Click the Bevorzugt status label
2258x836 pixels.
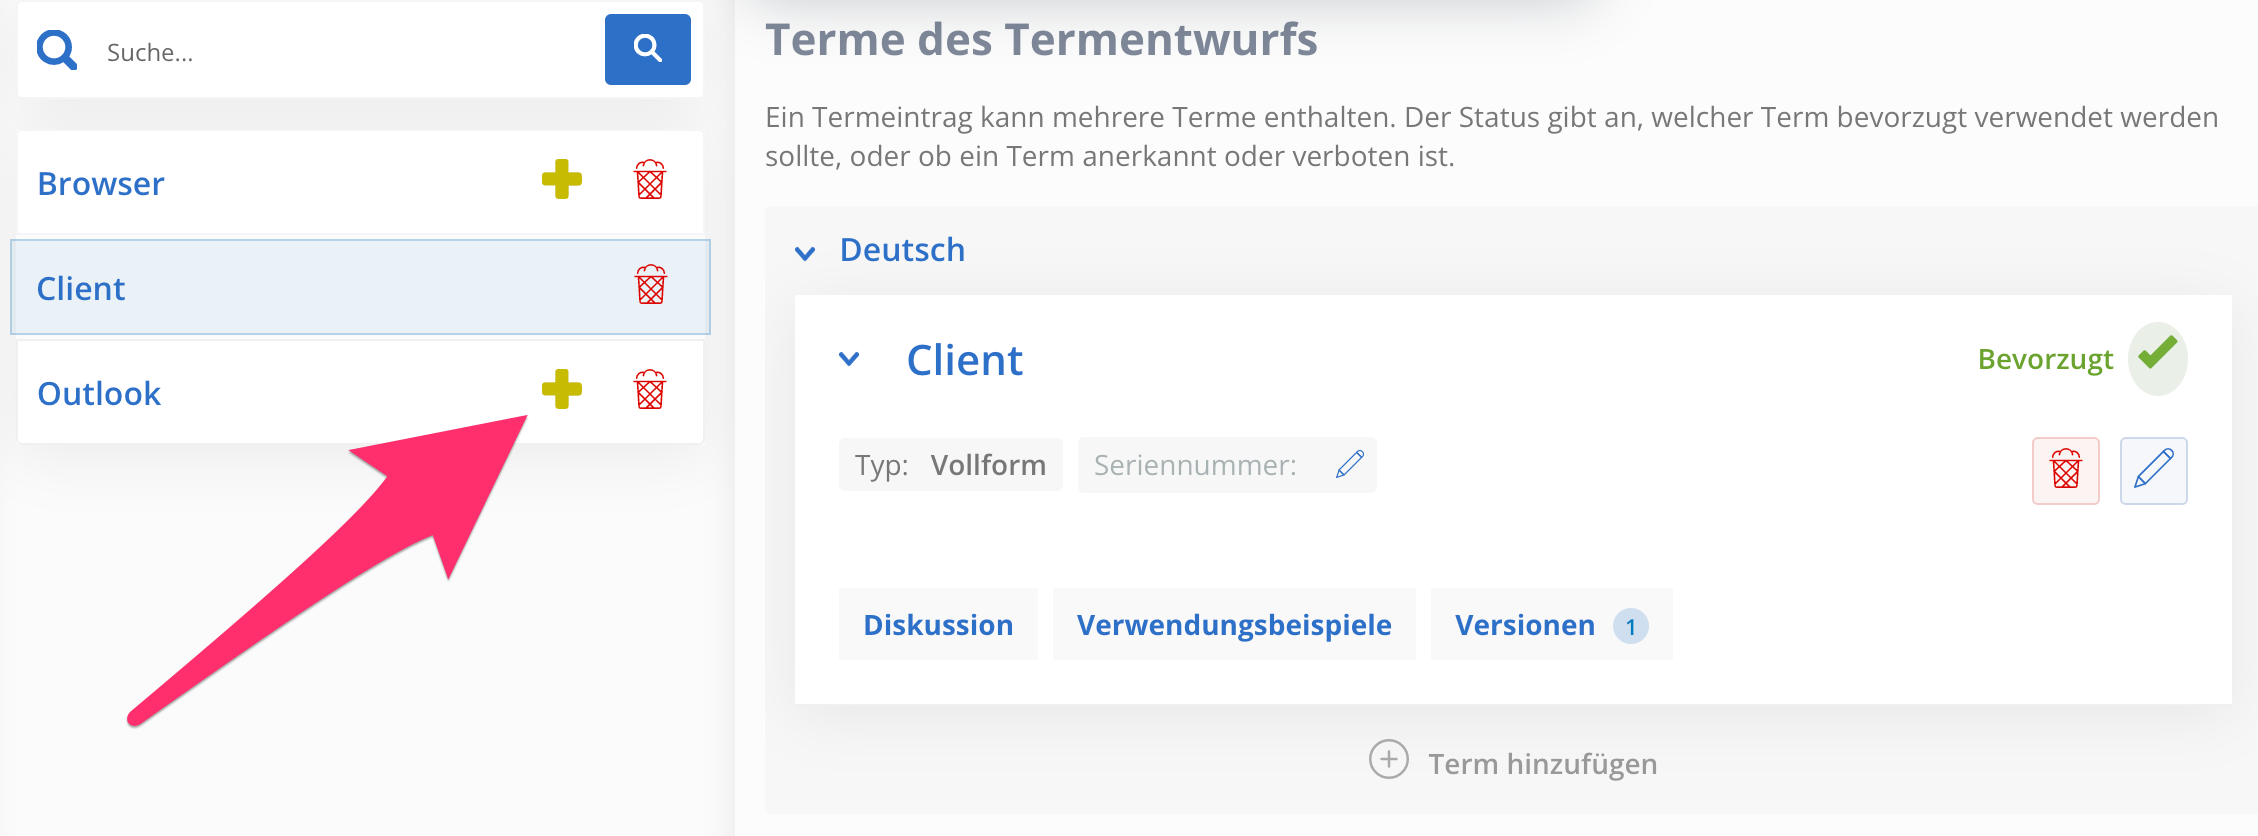click(x=2045, y=359)
